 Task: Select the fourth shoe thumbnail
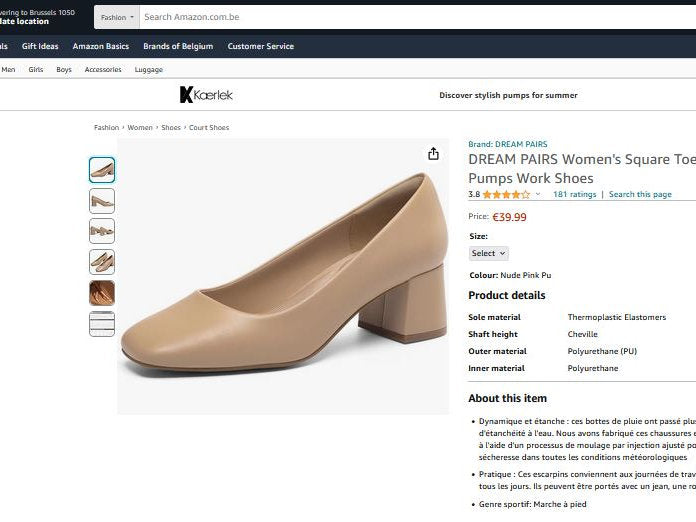pos(102,262)
